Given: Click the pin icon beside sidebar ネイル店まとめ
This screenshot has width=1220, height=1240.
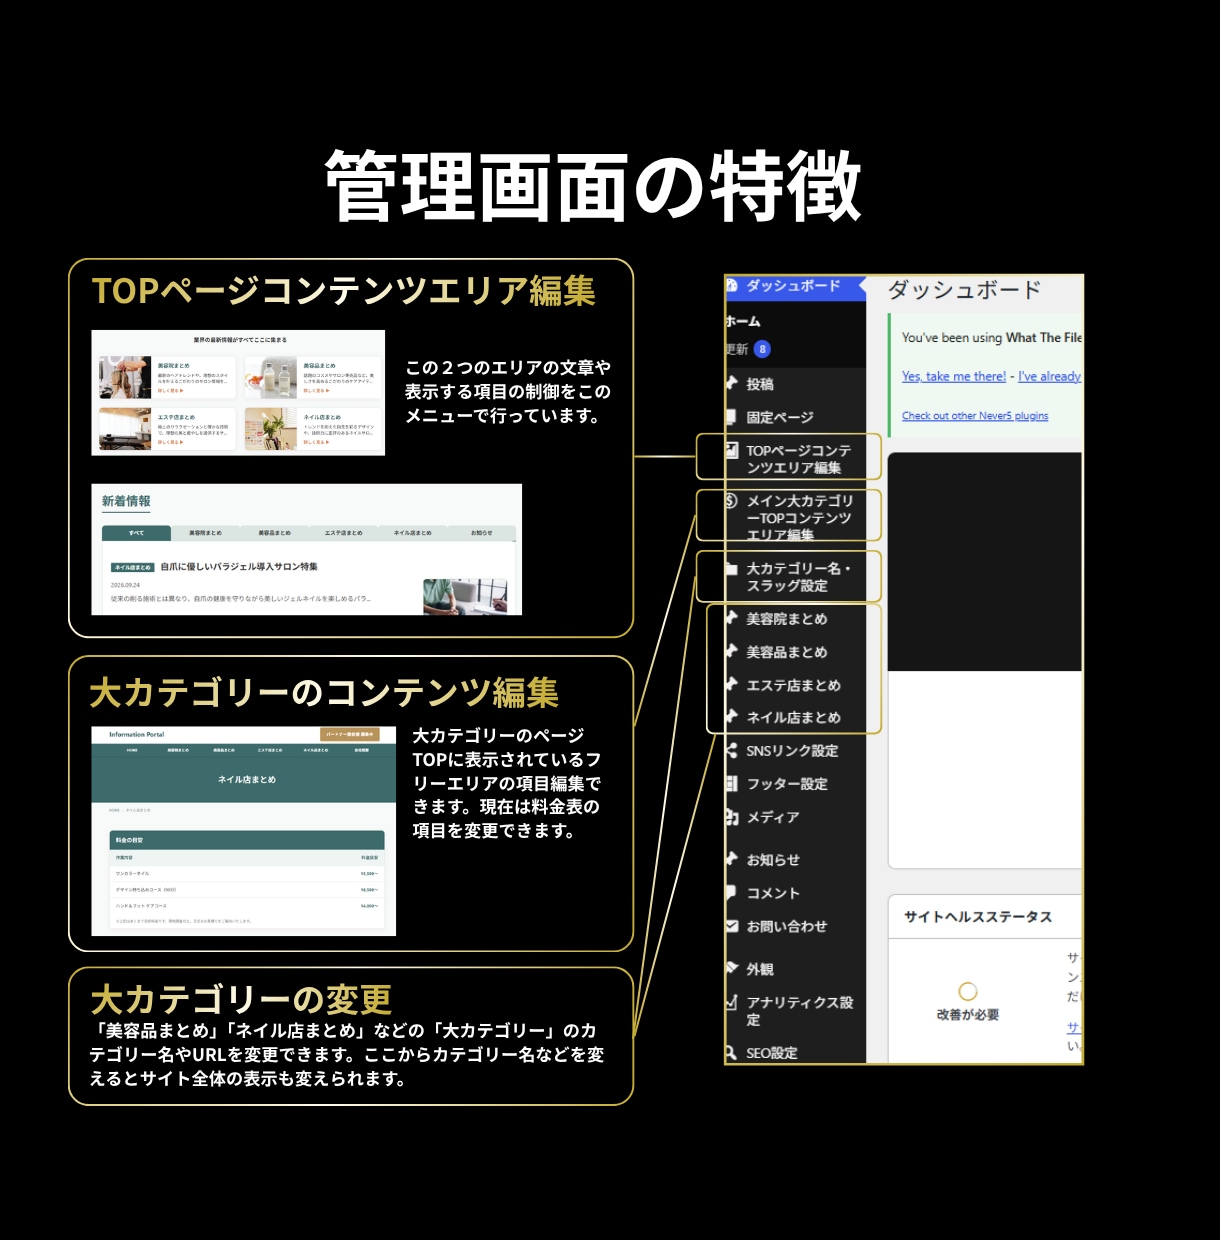Looking at the screenshot, I should click(x=732, y=717).
